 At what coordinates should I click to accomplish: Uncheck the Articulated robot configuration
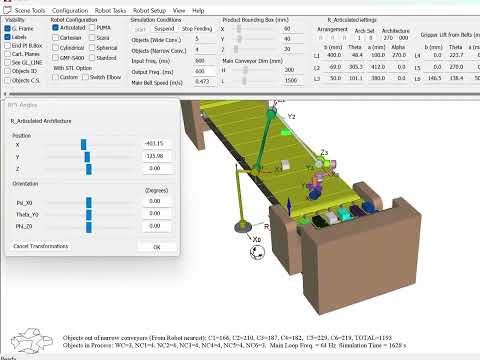click(x=56, y=28)
